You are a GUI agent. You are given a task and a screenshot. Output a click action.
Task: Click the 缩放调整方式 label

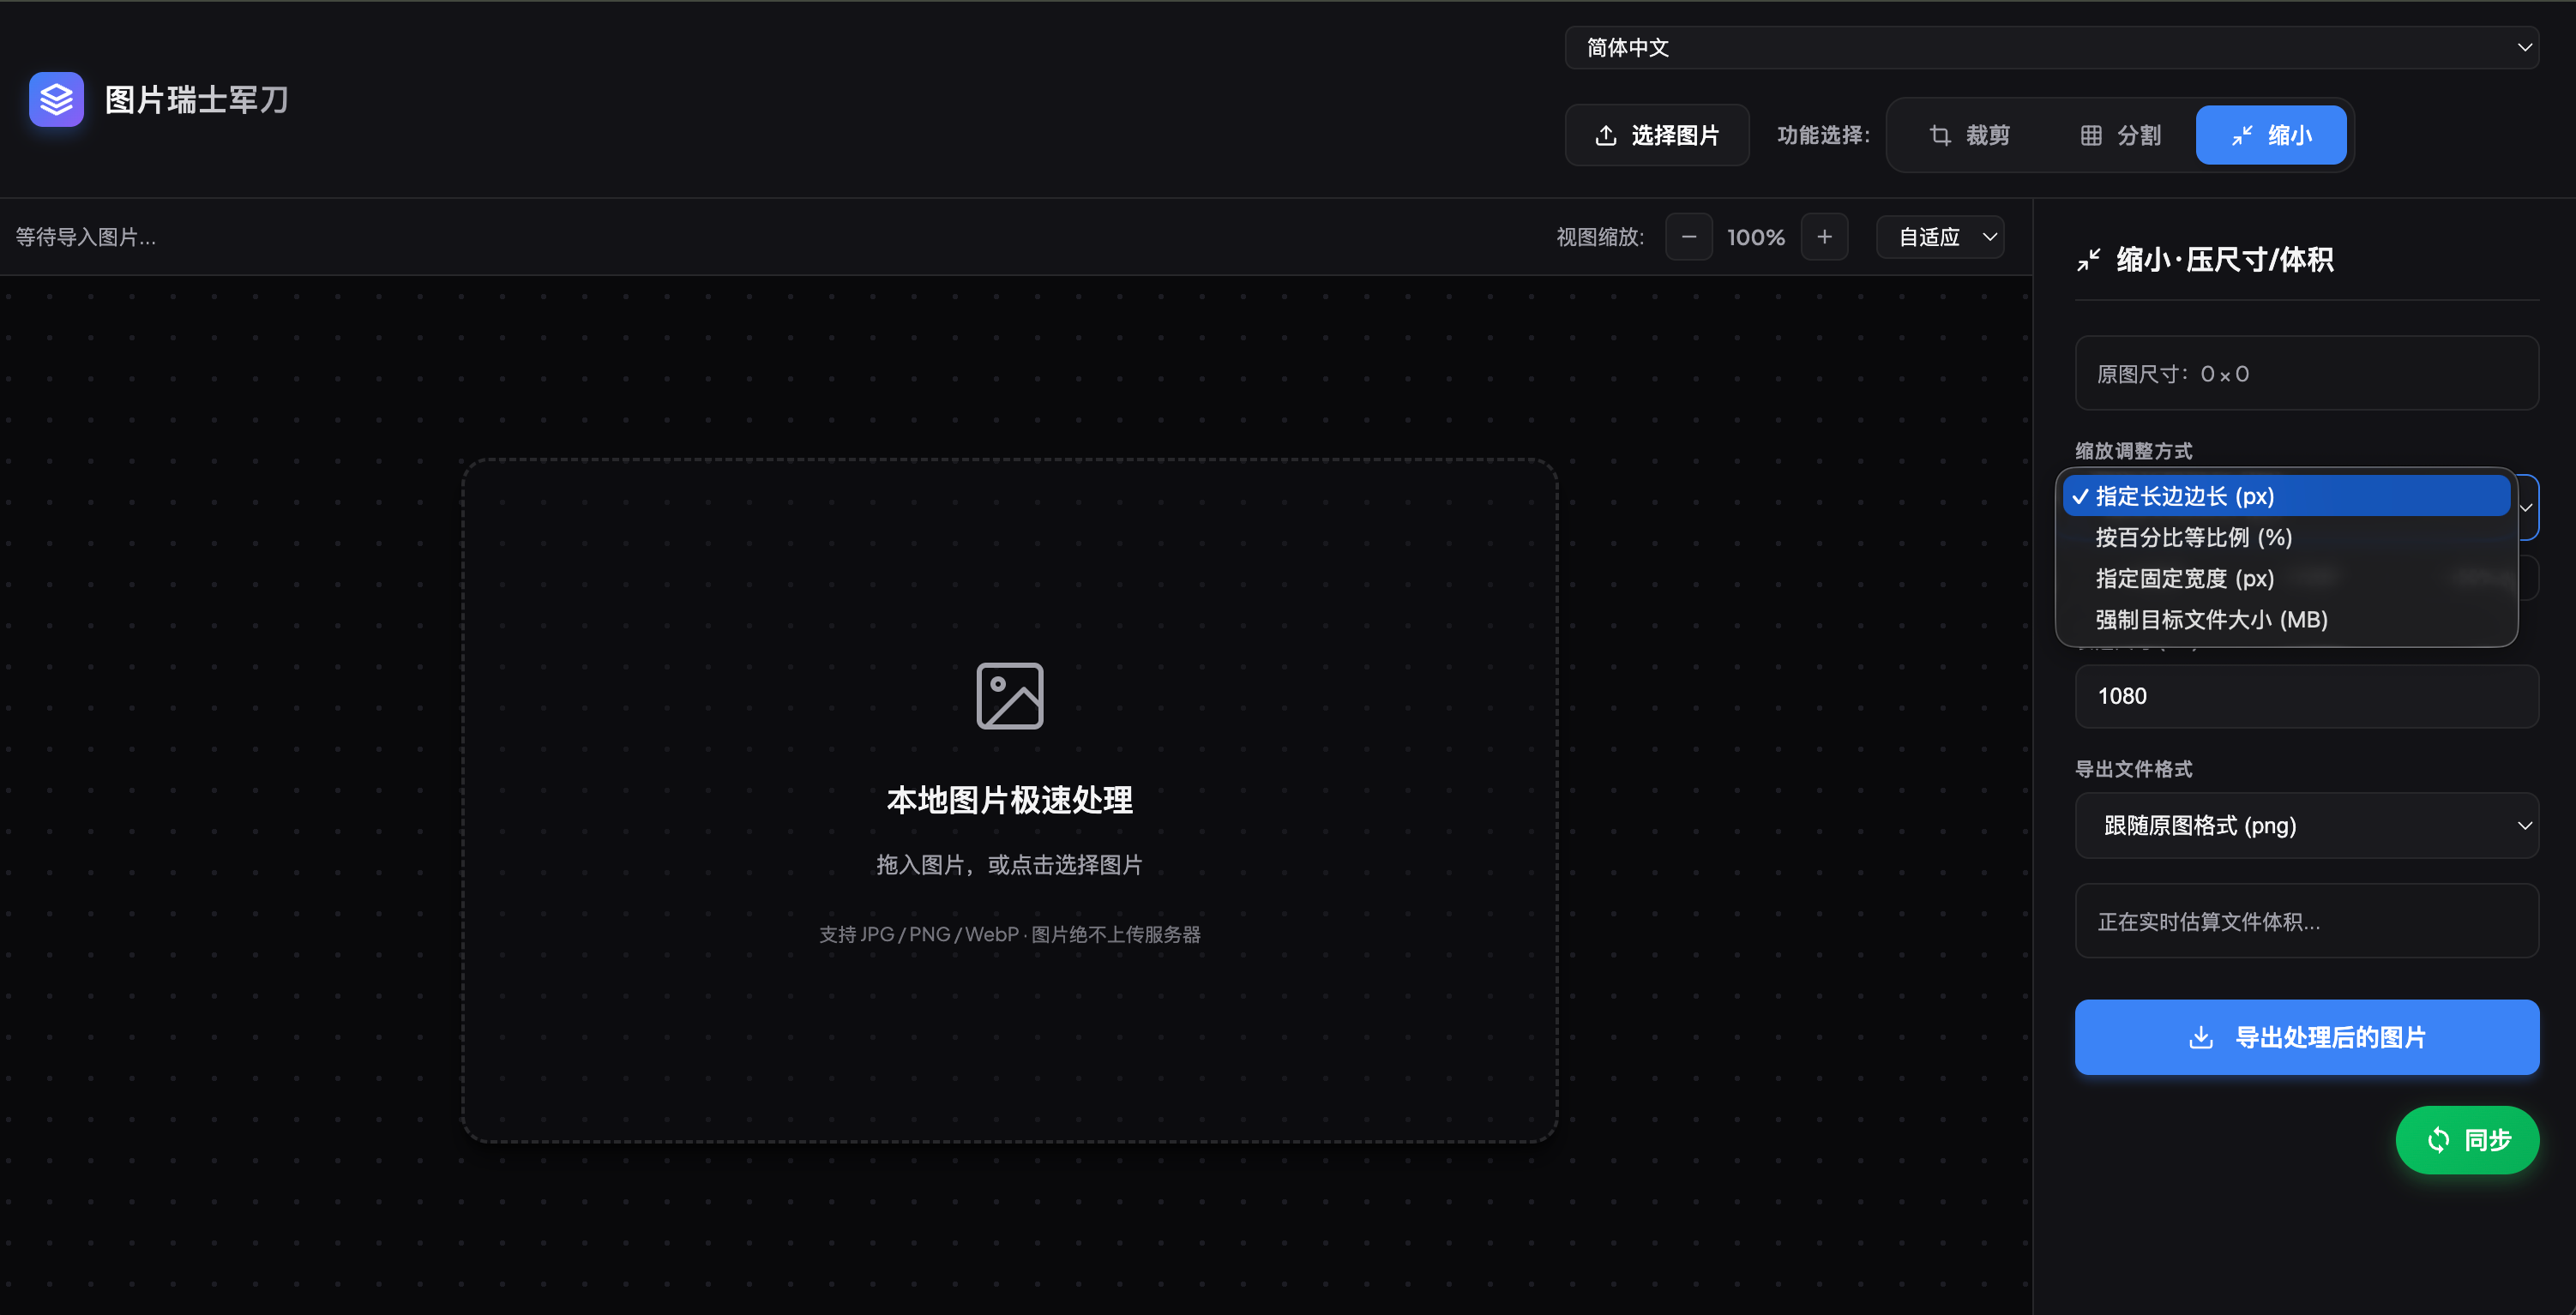tap(2134, 451)
